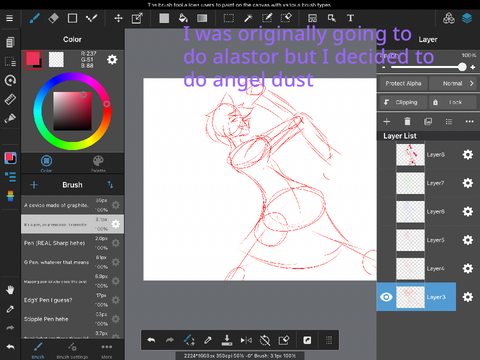Open the brush sort arrows menu
480x360 pixels.
click(110, 185)
